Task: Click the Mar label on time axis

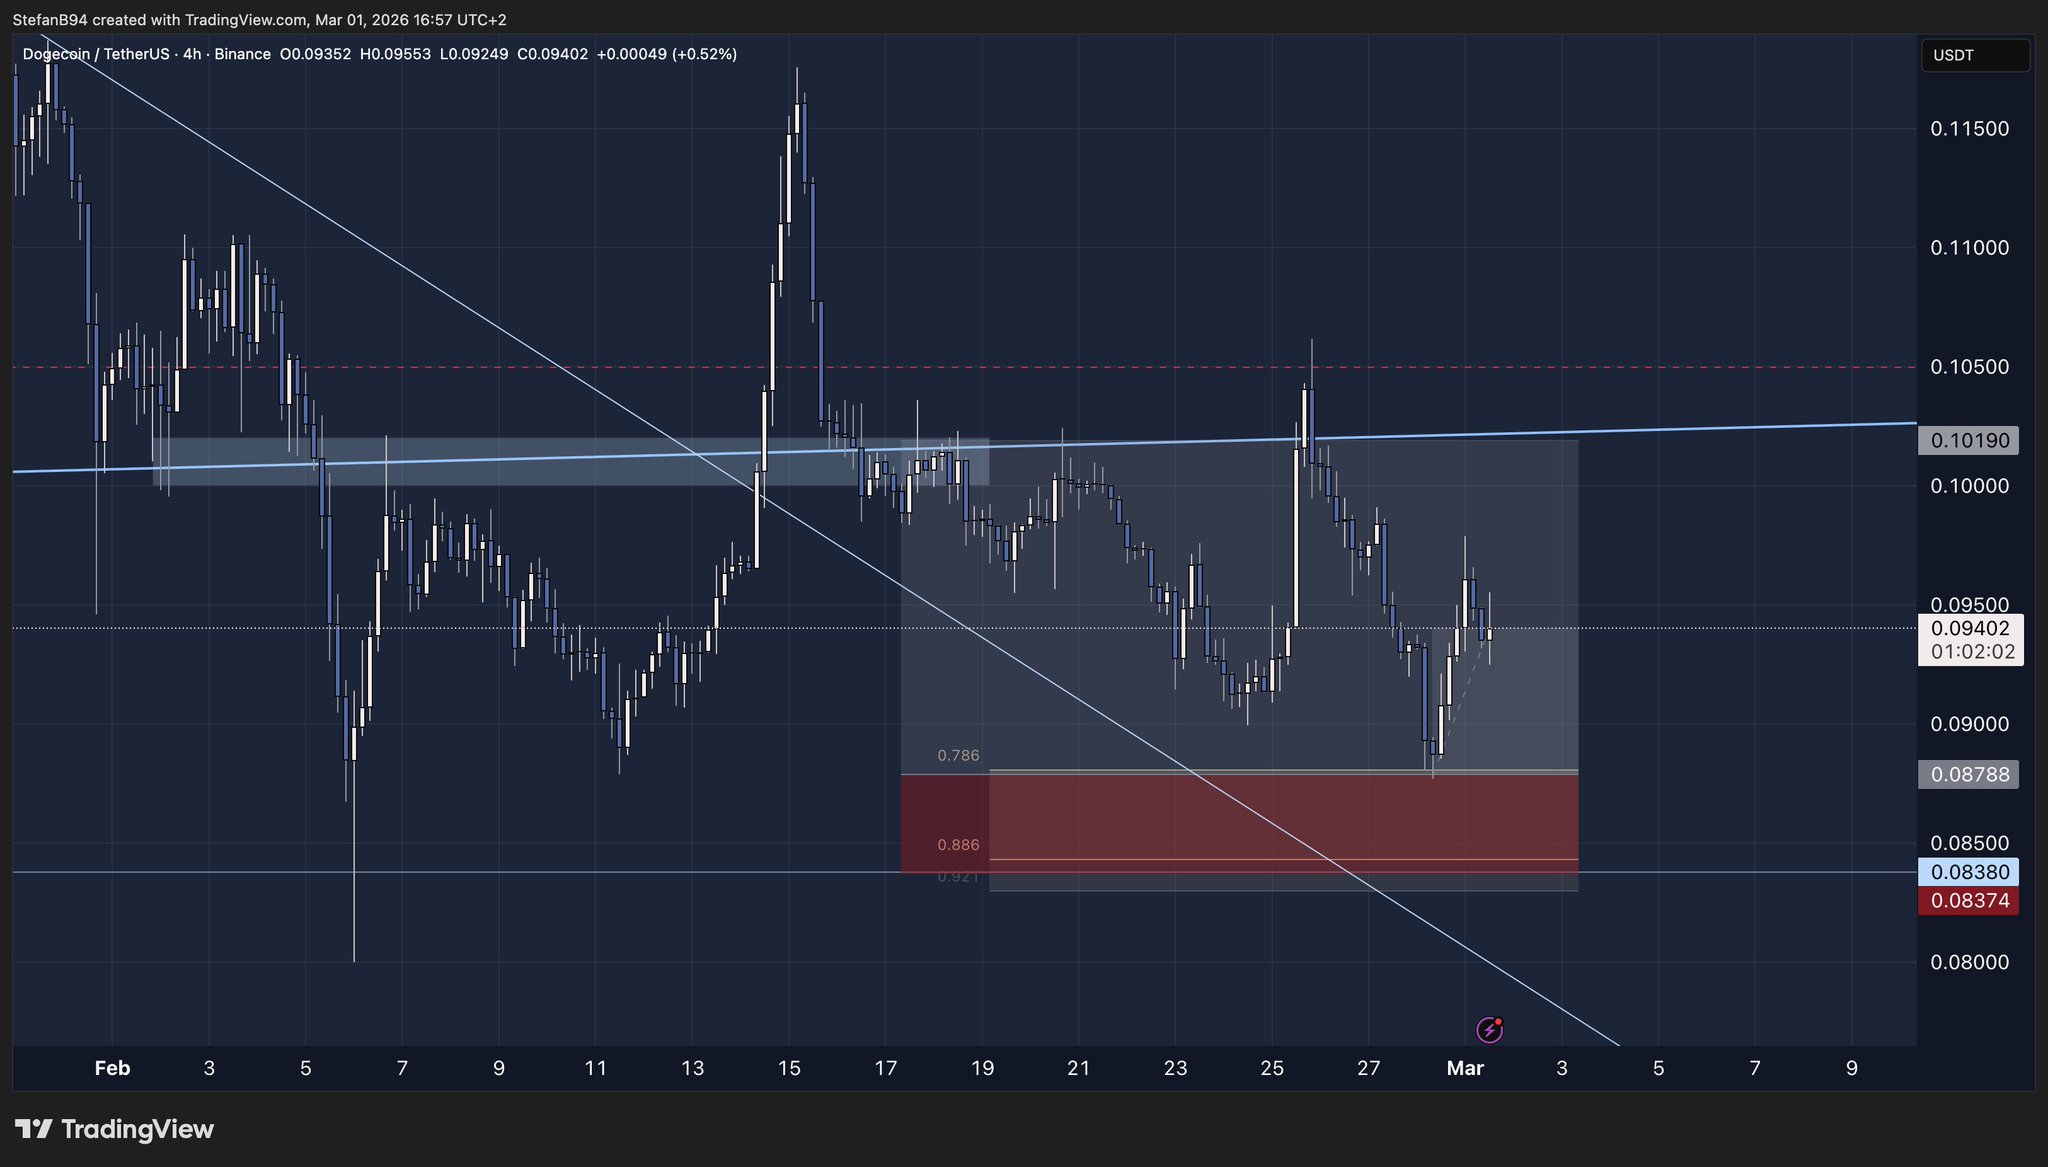Action: (x=1465, y=1068)
